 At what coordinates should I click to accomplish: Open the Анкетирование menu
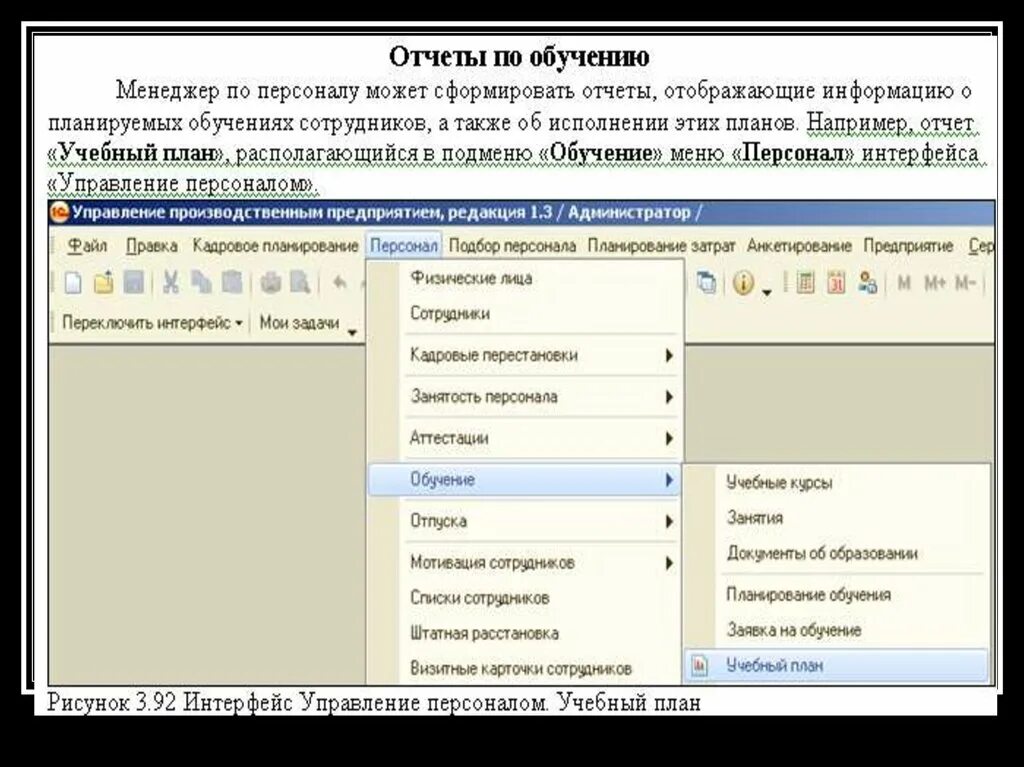(x=799, y=246)
